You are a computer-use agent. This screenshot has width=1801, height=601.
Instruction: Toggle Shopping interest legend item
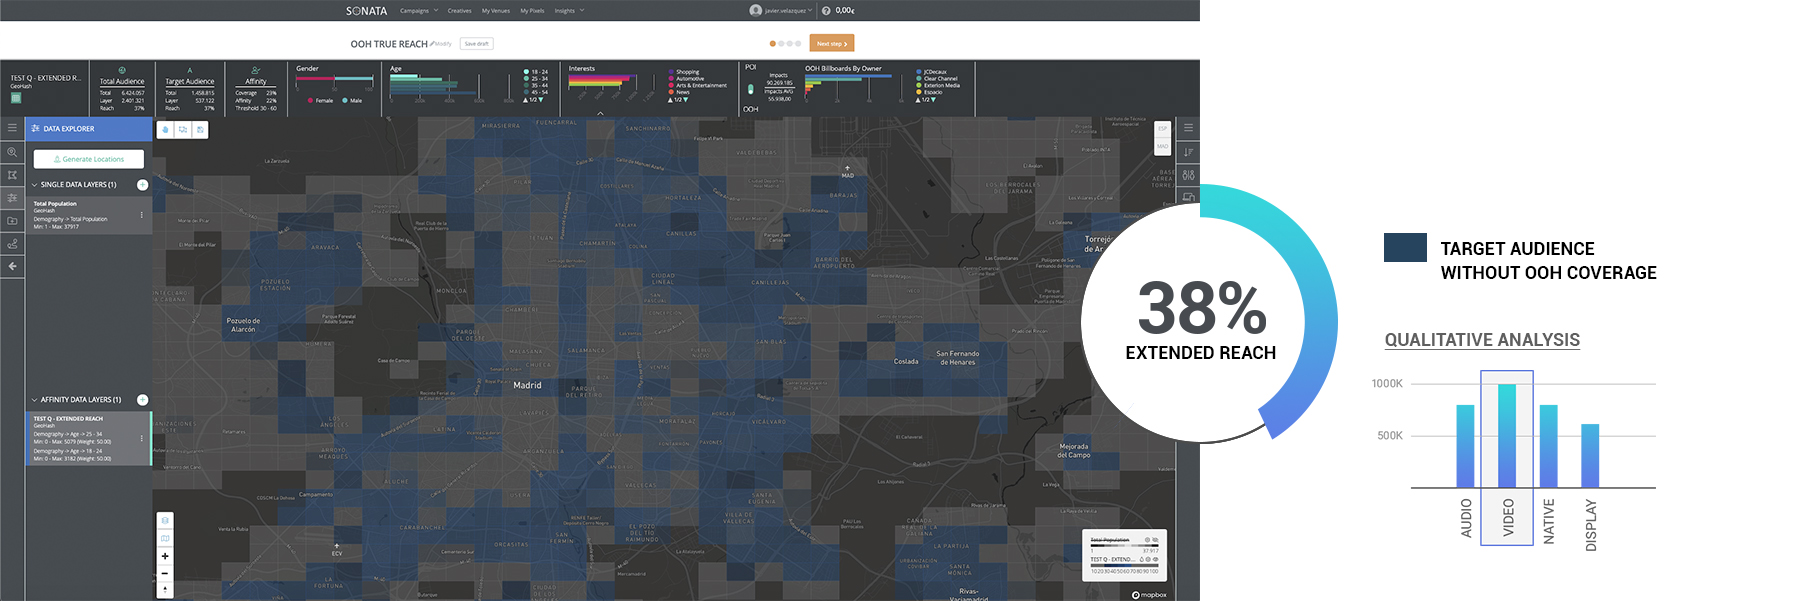[684, 72]
